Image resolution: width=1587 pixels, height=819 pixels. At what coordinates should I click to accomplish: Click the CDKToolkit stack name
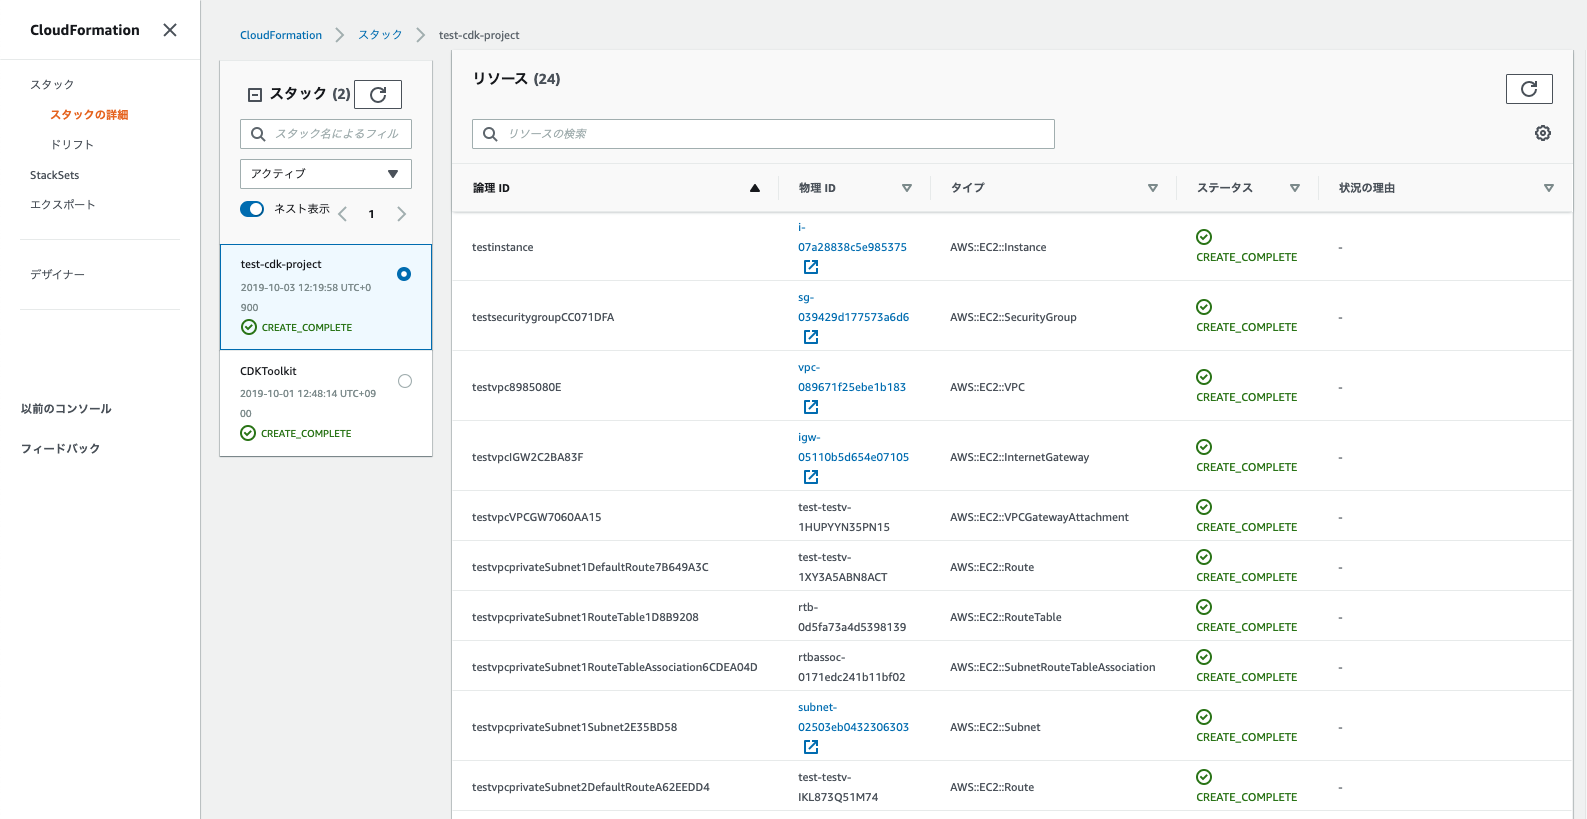click(268, 371)
